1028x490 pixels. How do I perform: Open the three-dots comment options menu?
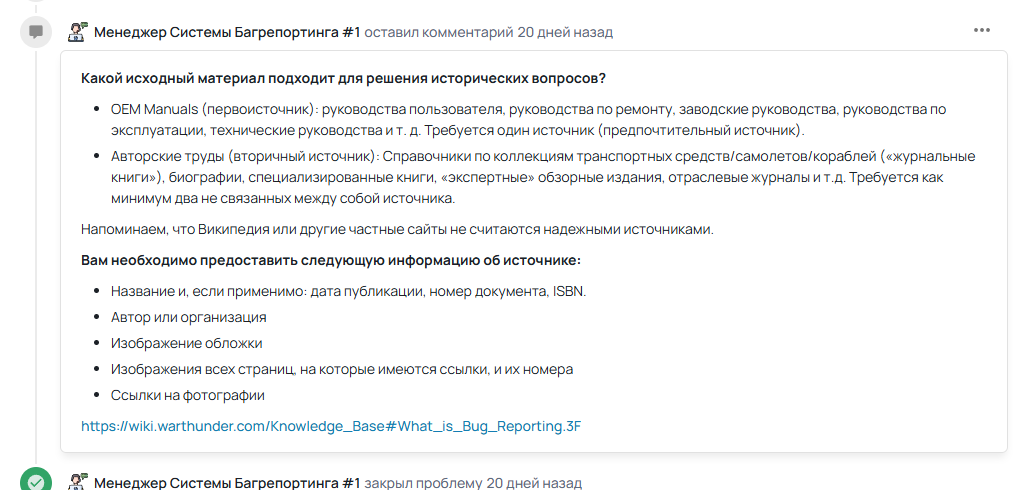point(981,31)
